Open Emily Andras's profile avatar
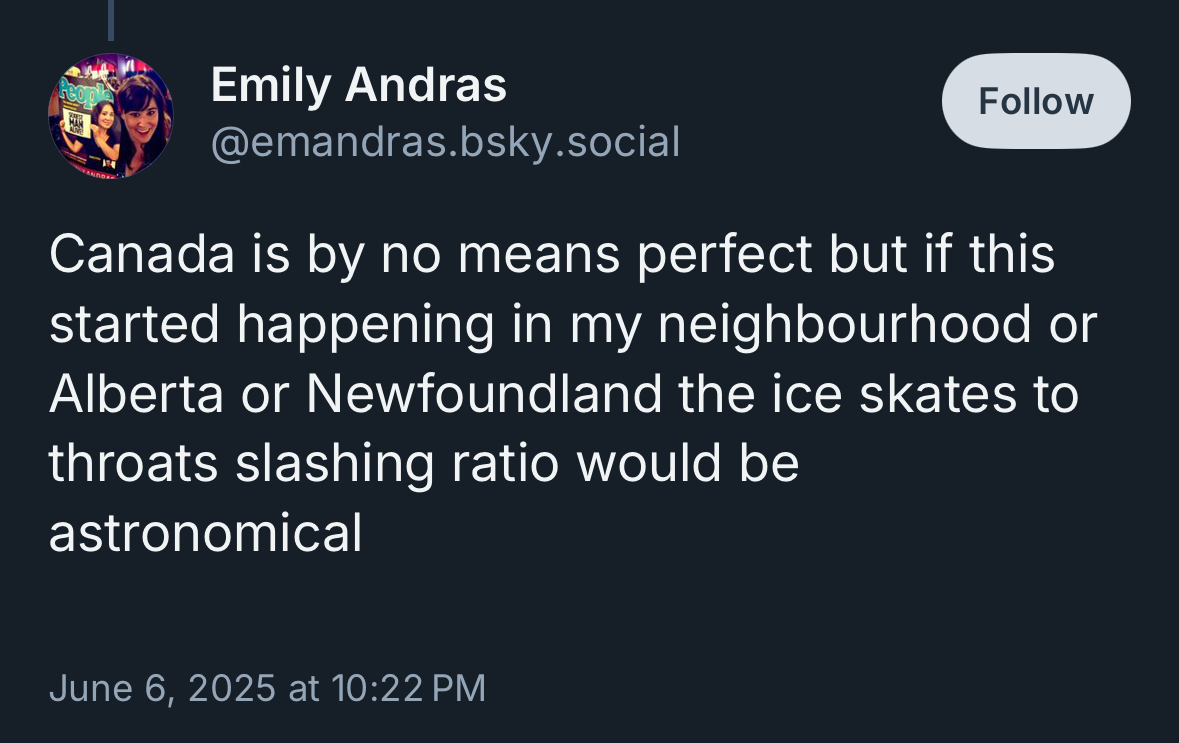The height and width of the screenshot is (743, 1179). pos(110,116)
